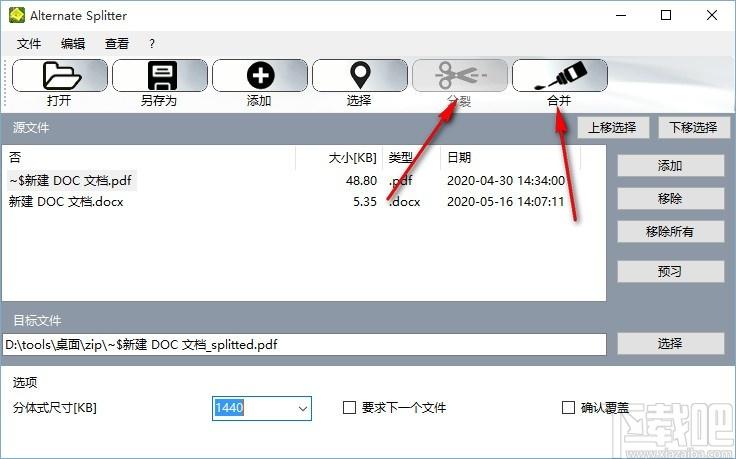Open the 编辑 menu

tap(73, 44)
